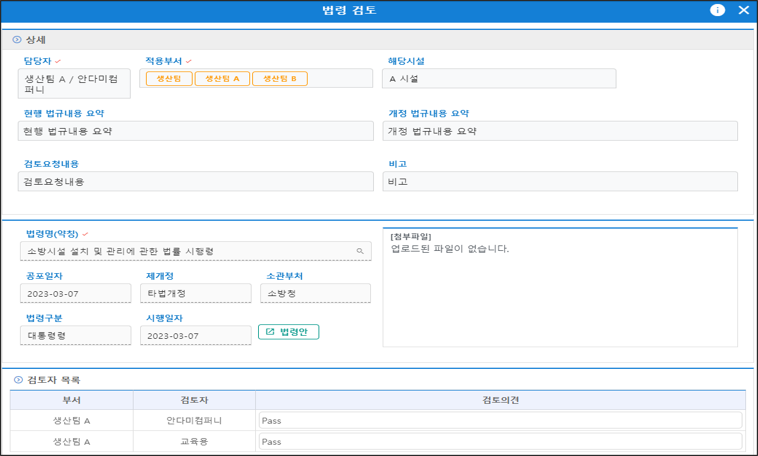Click the info icon in title bar

pyautogui.click(x=717, y=10)
